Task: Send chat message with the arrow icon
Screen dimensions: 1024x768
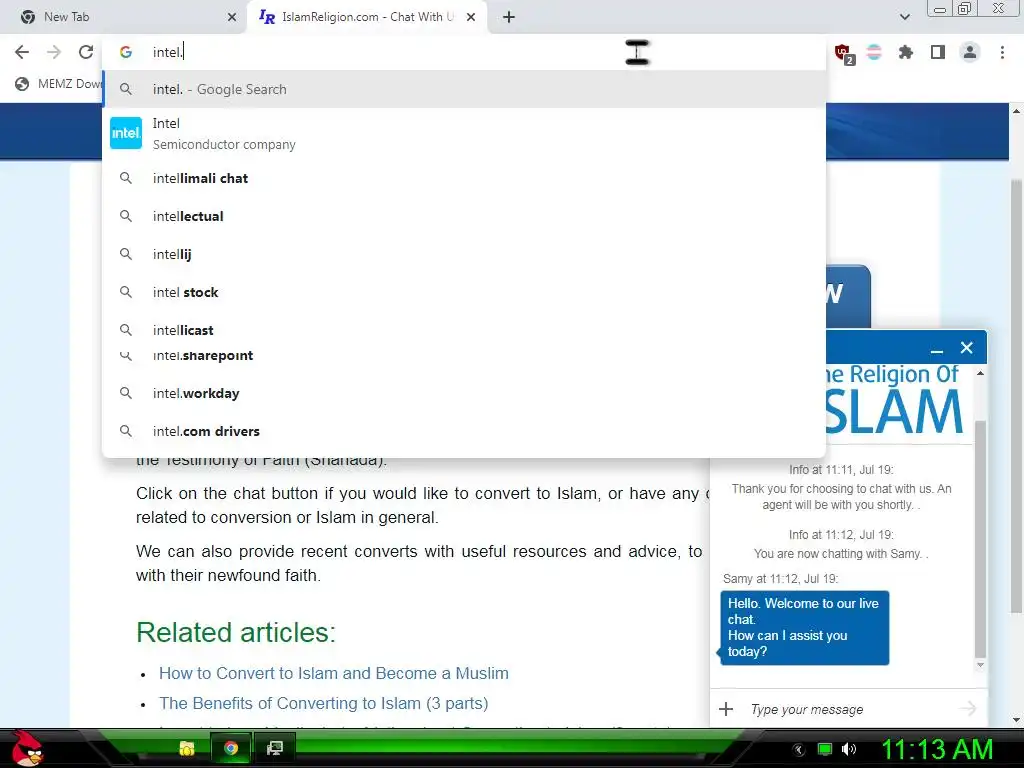Action: pos(968,709)
